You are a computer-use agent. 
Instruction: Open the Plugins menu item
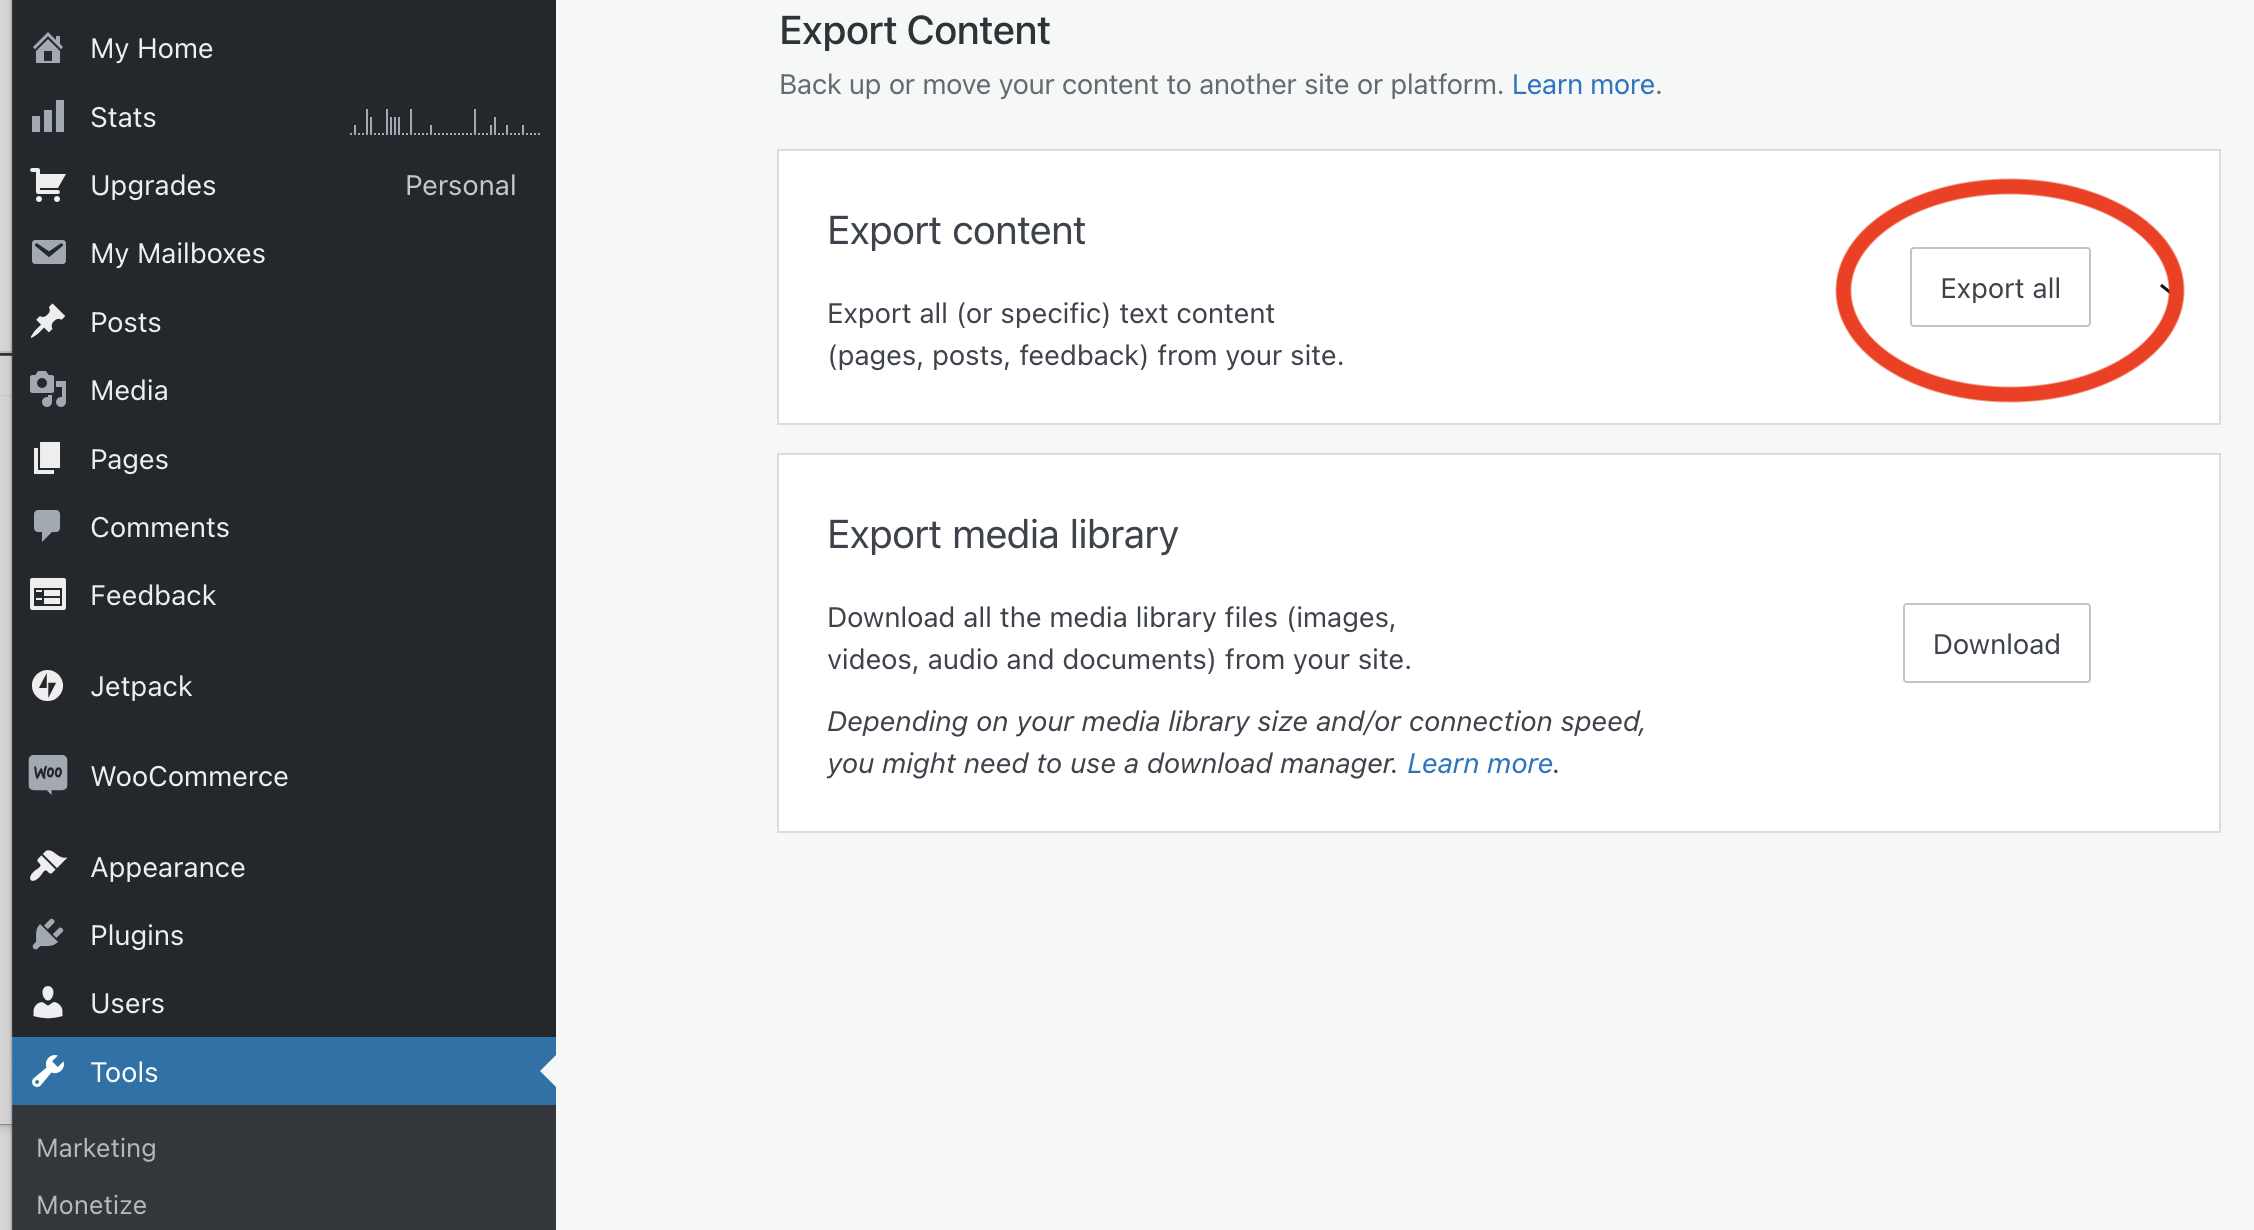point(284,935)
